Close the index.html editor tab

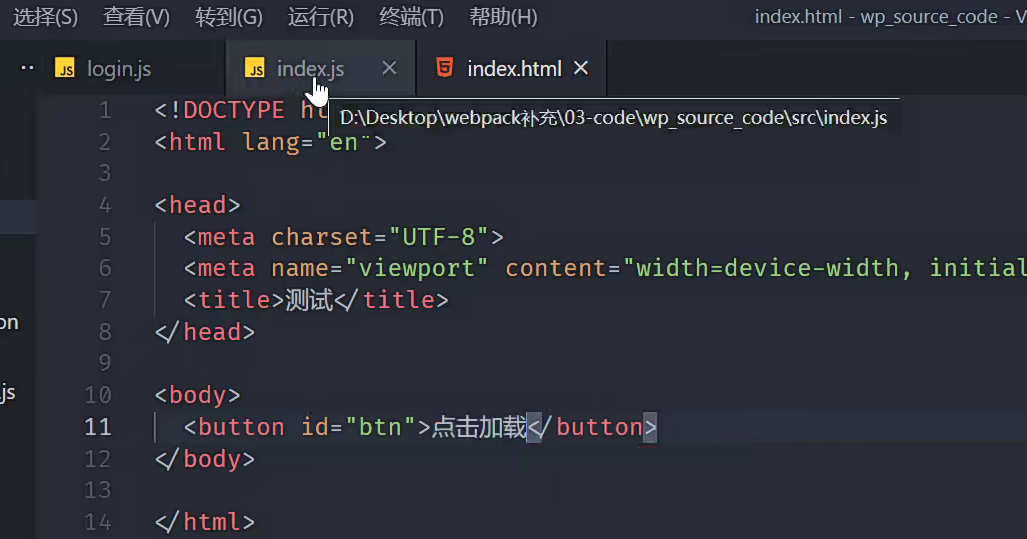[581, 68]
